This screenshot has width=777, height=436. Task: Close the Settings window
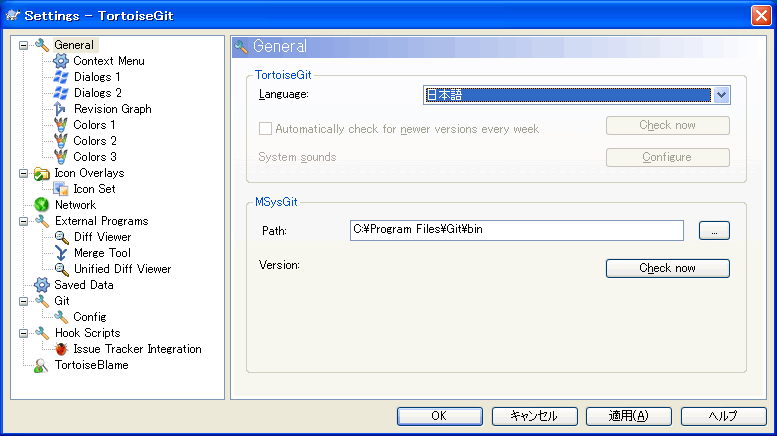click(761, 16)
